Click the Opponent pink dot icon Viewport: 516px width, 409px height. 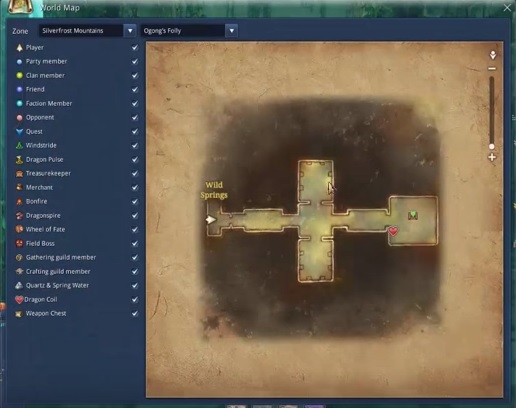(x=19, y=118)
